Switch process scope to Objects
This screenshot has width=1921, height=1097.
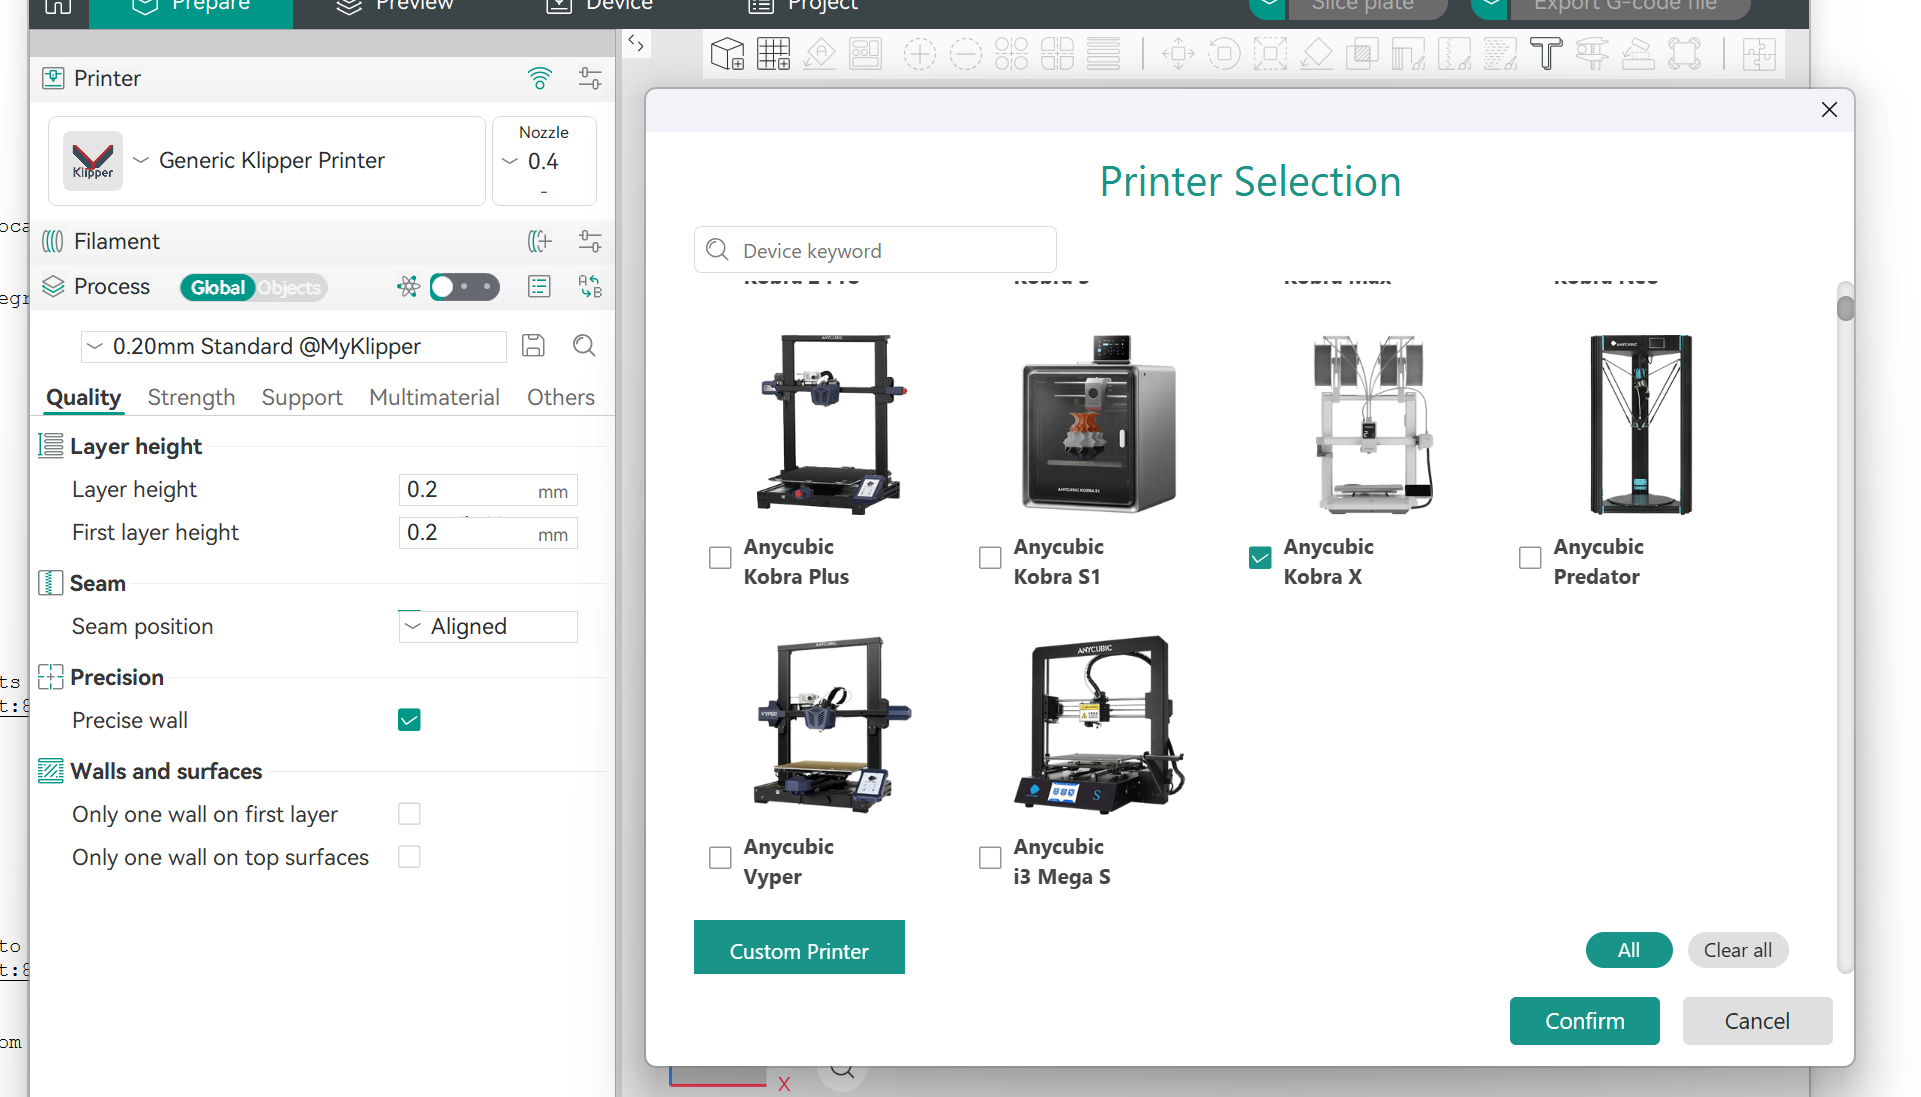click(x=290, y=288)
